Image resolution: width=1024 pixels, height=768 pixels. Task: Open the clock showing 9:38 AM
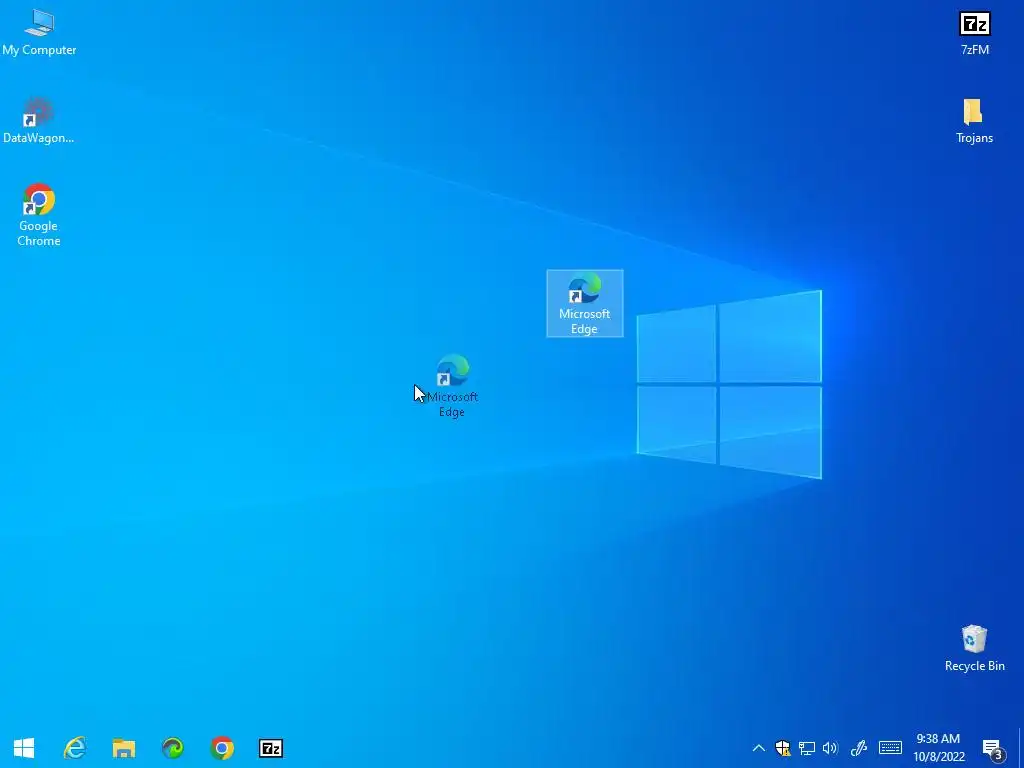pos(938,748)
